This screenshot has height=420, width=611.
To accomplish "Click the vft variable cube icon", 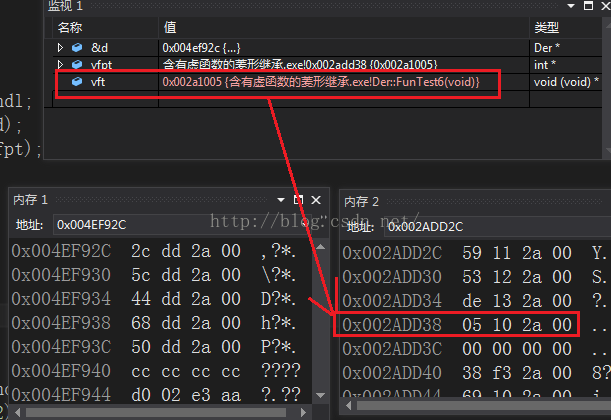I will [x=77, y=81].
